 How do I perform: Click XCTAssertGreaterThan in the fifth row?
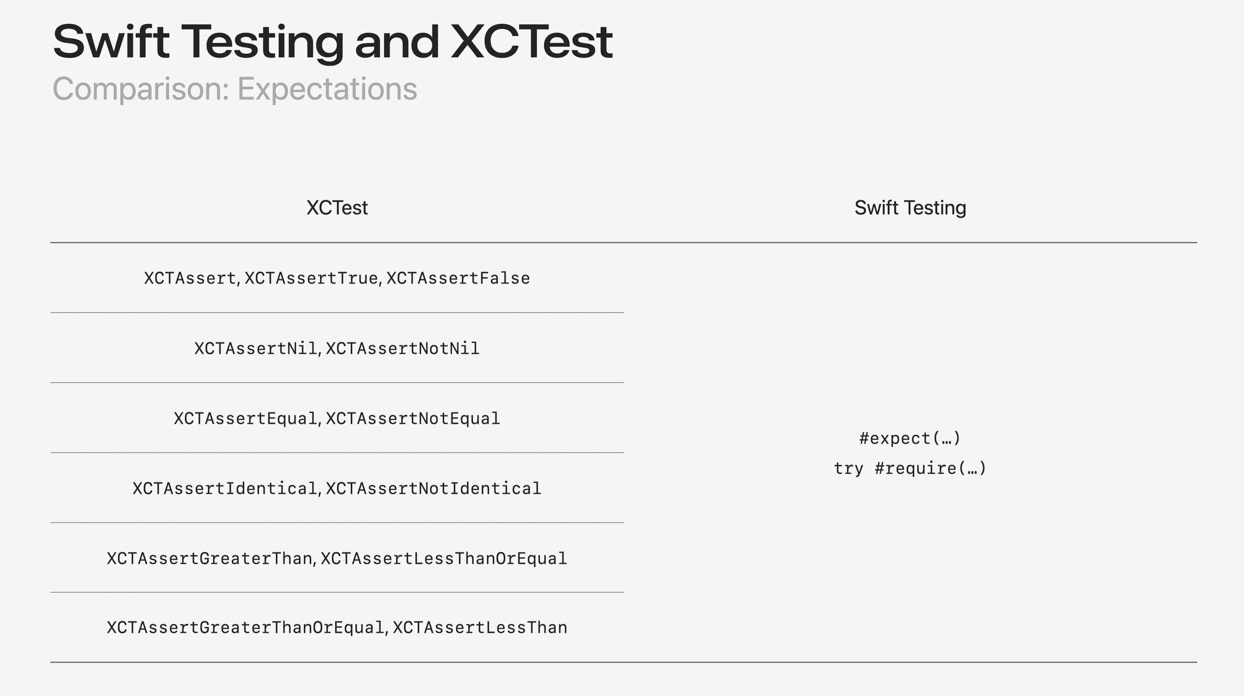pos(209,558)
